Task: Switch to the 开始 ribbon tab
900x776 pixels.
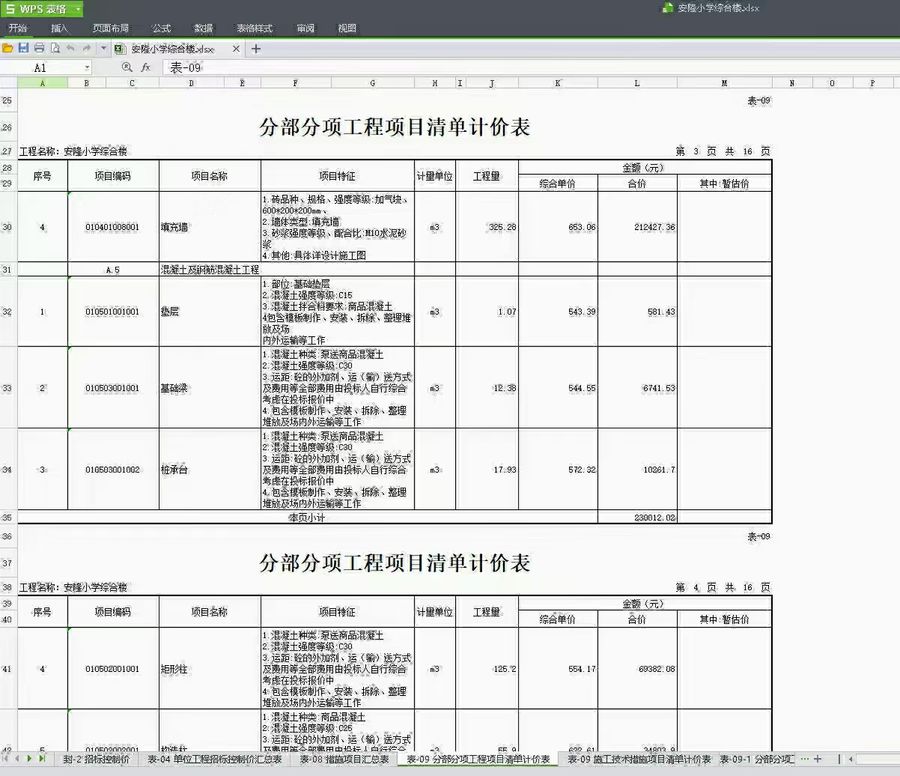Action: 18,28
